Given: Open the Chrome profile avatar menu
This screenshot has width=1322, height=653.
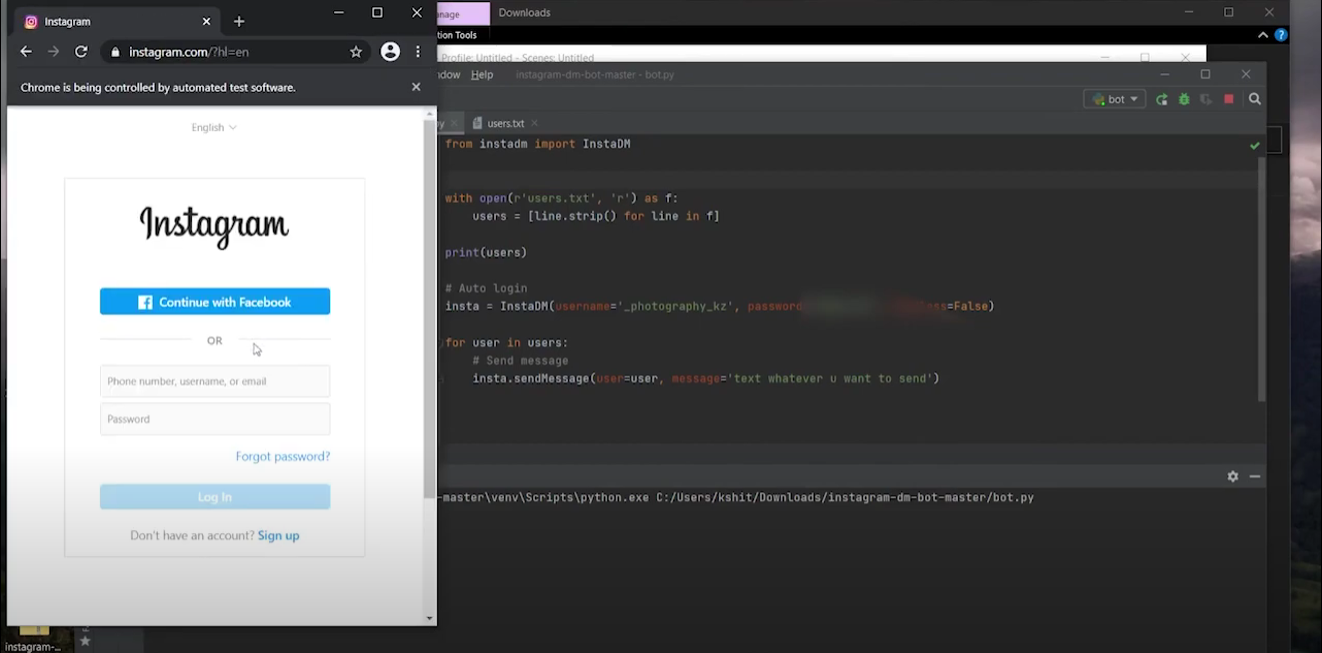Looking at the screenshot, I should point(390,52).
